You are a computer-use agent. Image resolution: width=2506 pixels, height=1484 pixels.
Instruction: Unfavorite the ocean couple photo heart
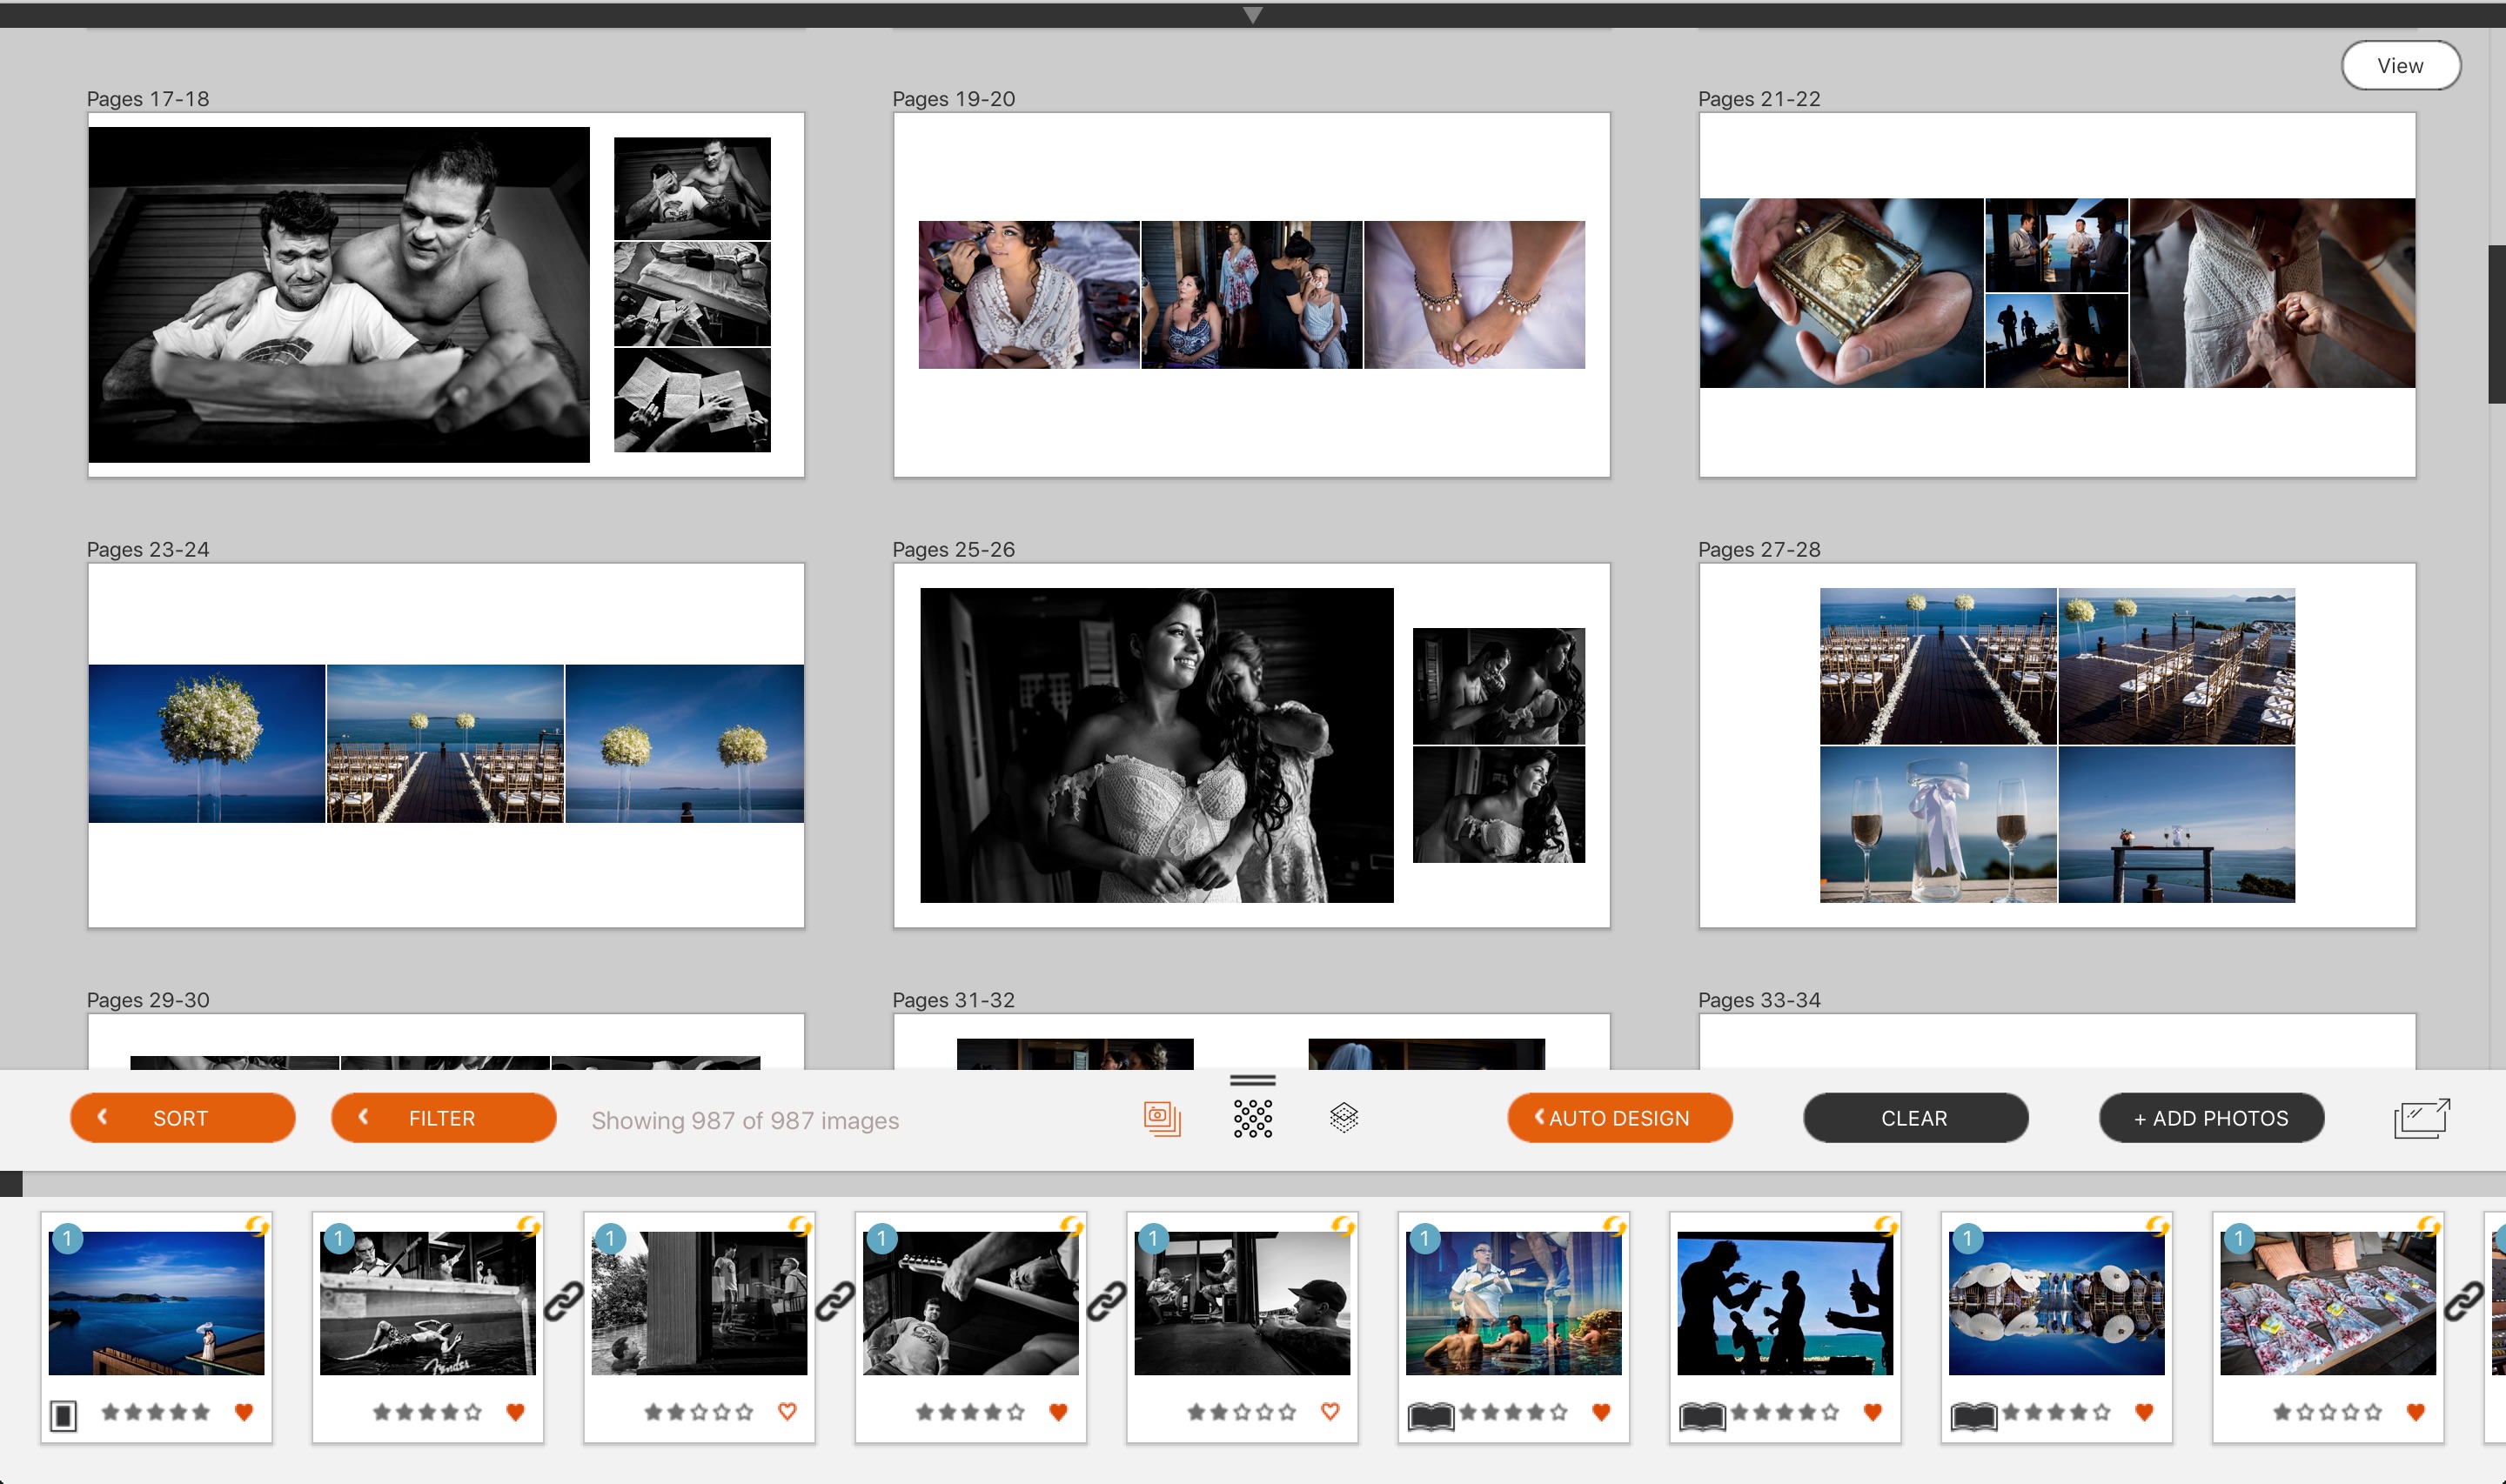coord(244,1412)
